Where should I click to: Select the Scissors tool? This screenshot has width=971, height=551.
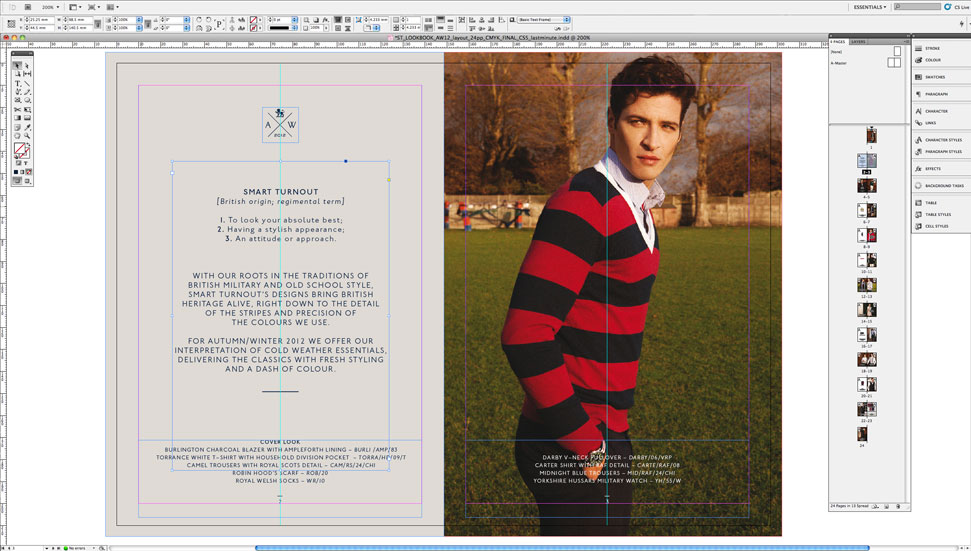pyautogui.click(x=17, y=110)
